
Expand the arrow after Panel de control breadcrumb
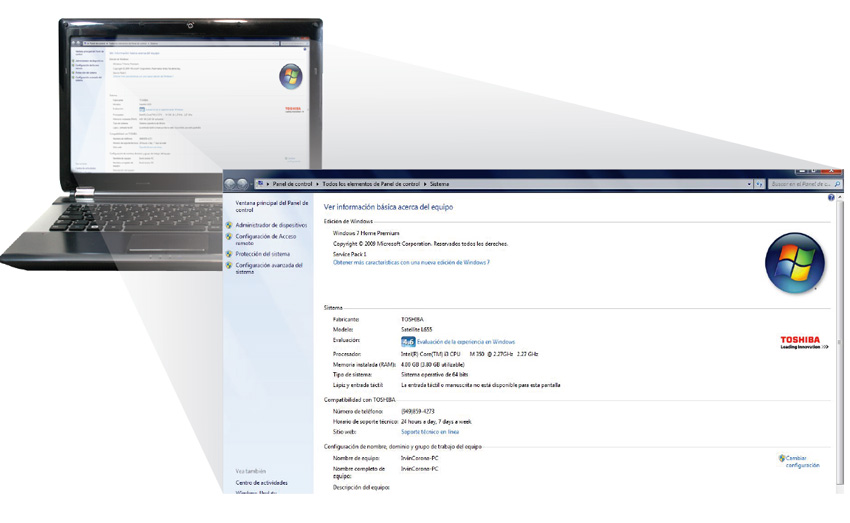[318, 184]
